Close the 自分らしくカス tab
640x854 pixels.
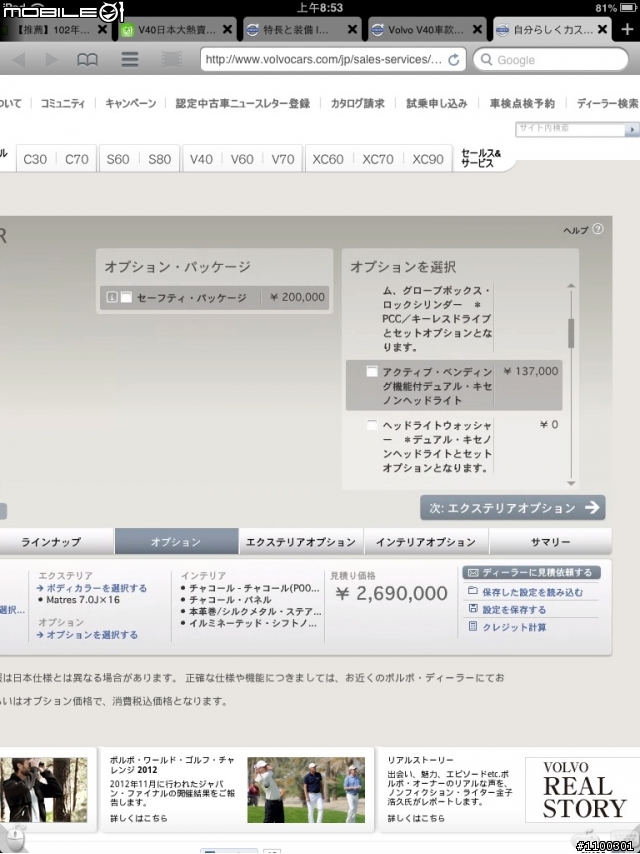point(602,29)
